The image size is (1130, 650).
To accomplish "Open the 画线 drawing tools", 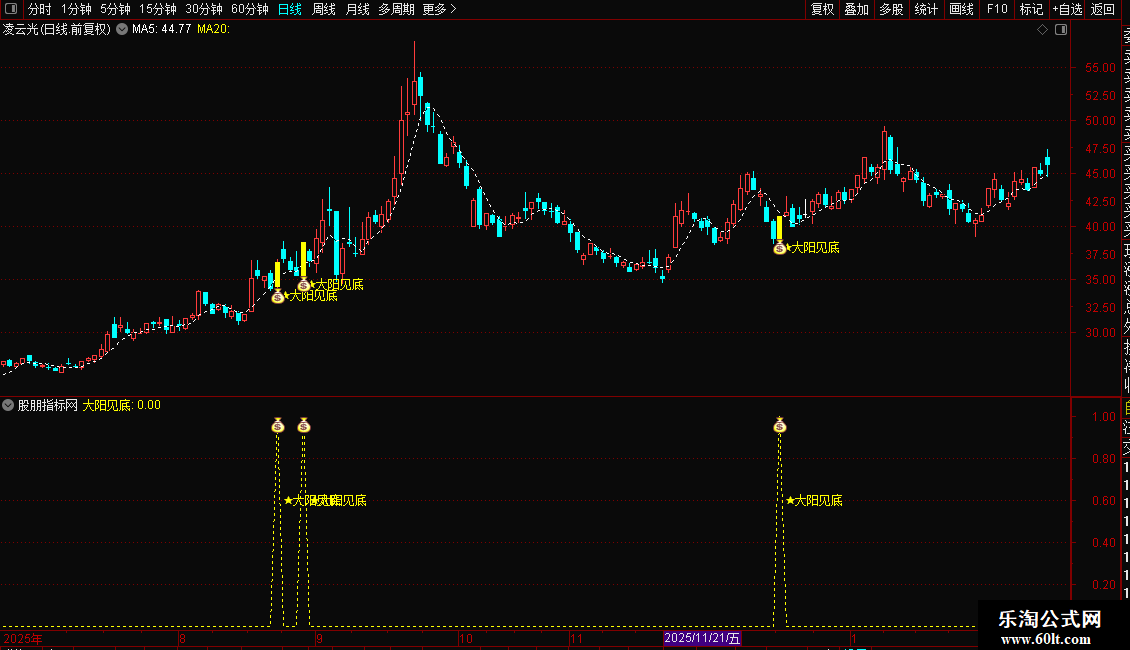I will [961, 9].
